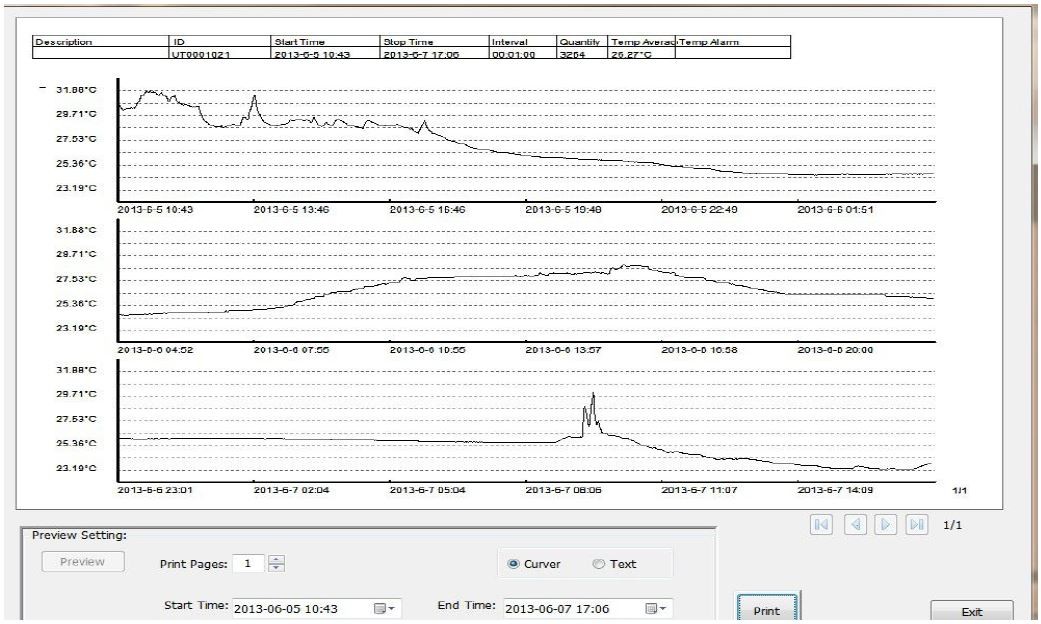Screen dimensions: 1041x624
Task: Decrease Print Pages with down arrow
Action: click(x=275, y=568)
